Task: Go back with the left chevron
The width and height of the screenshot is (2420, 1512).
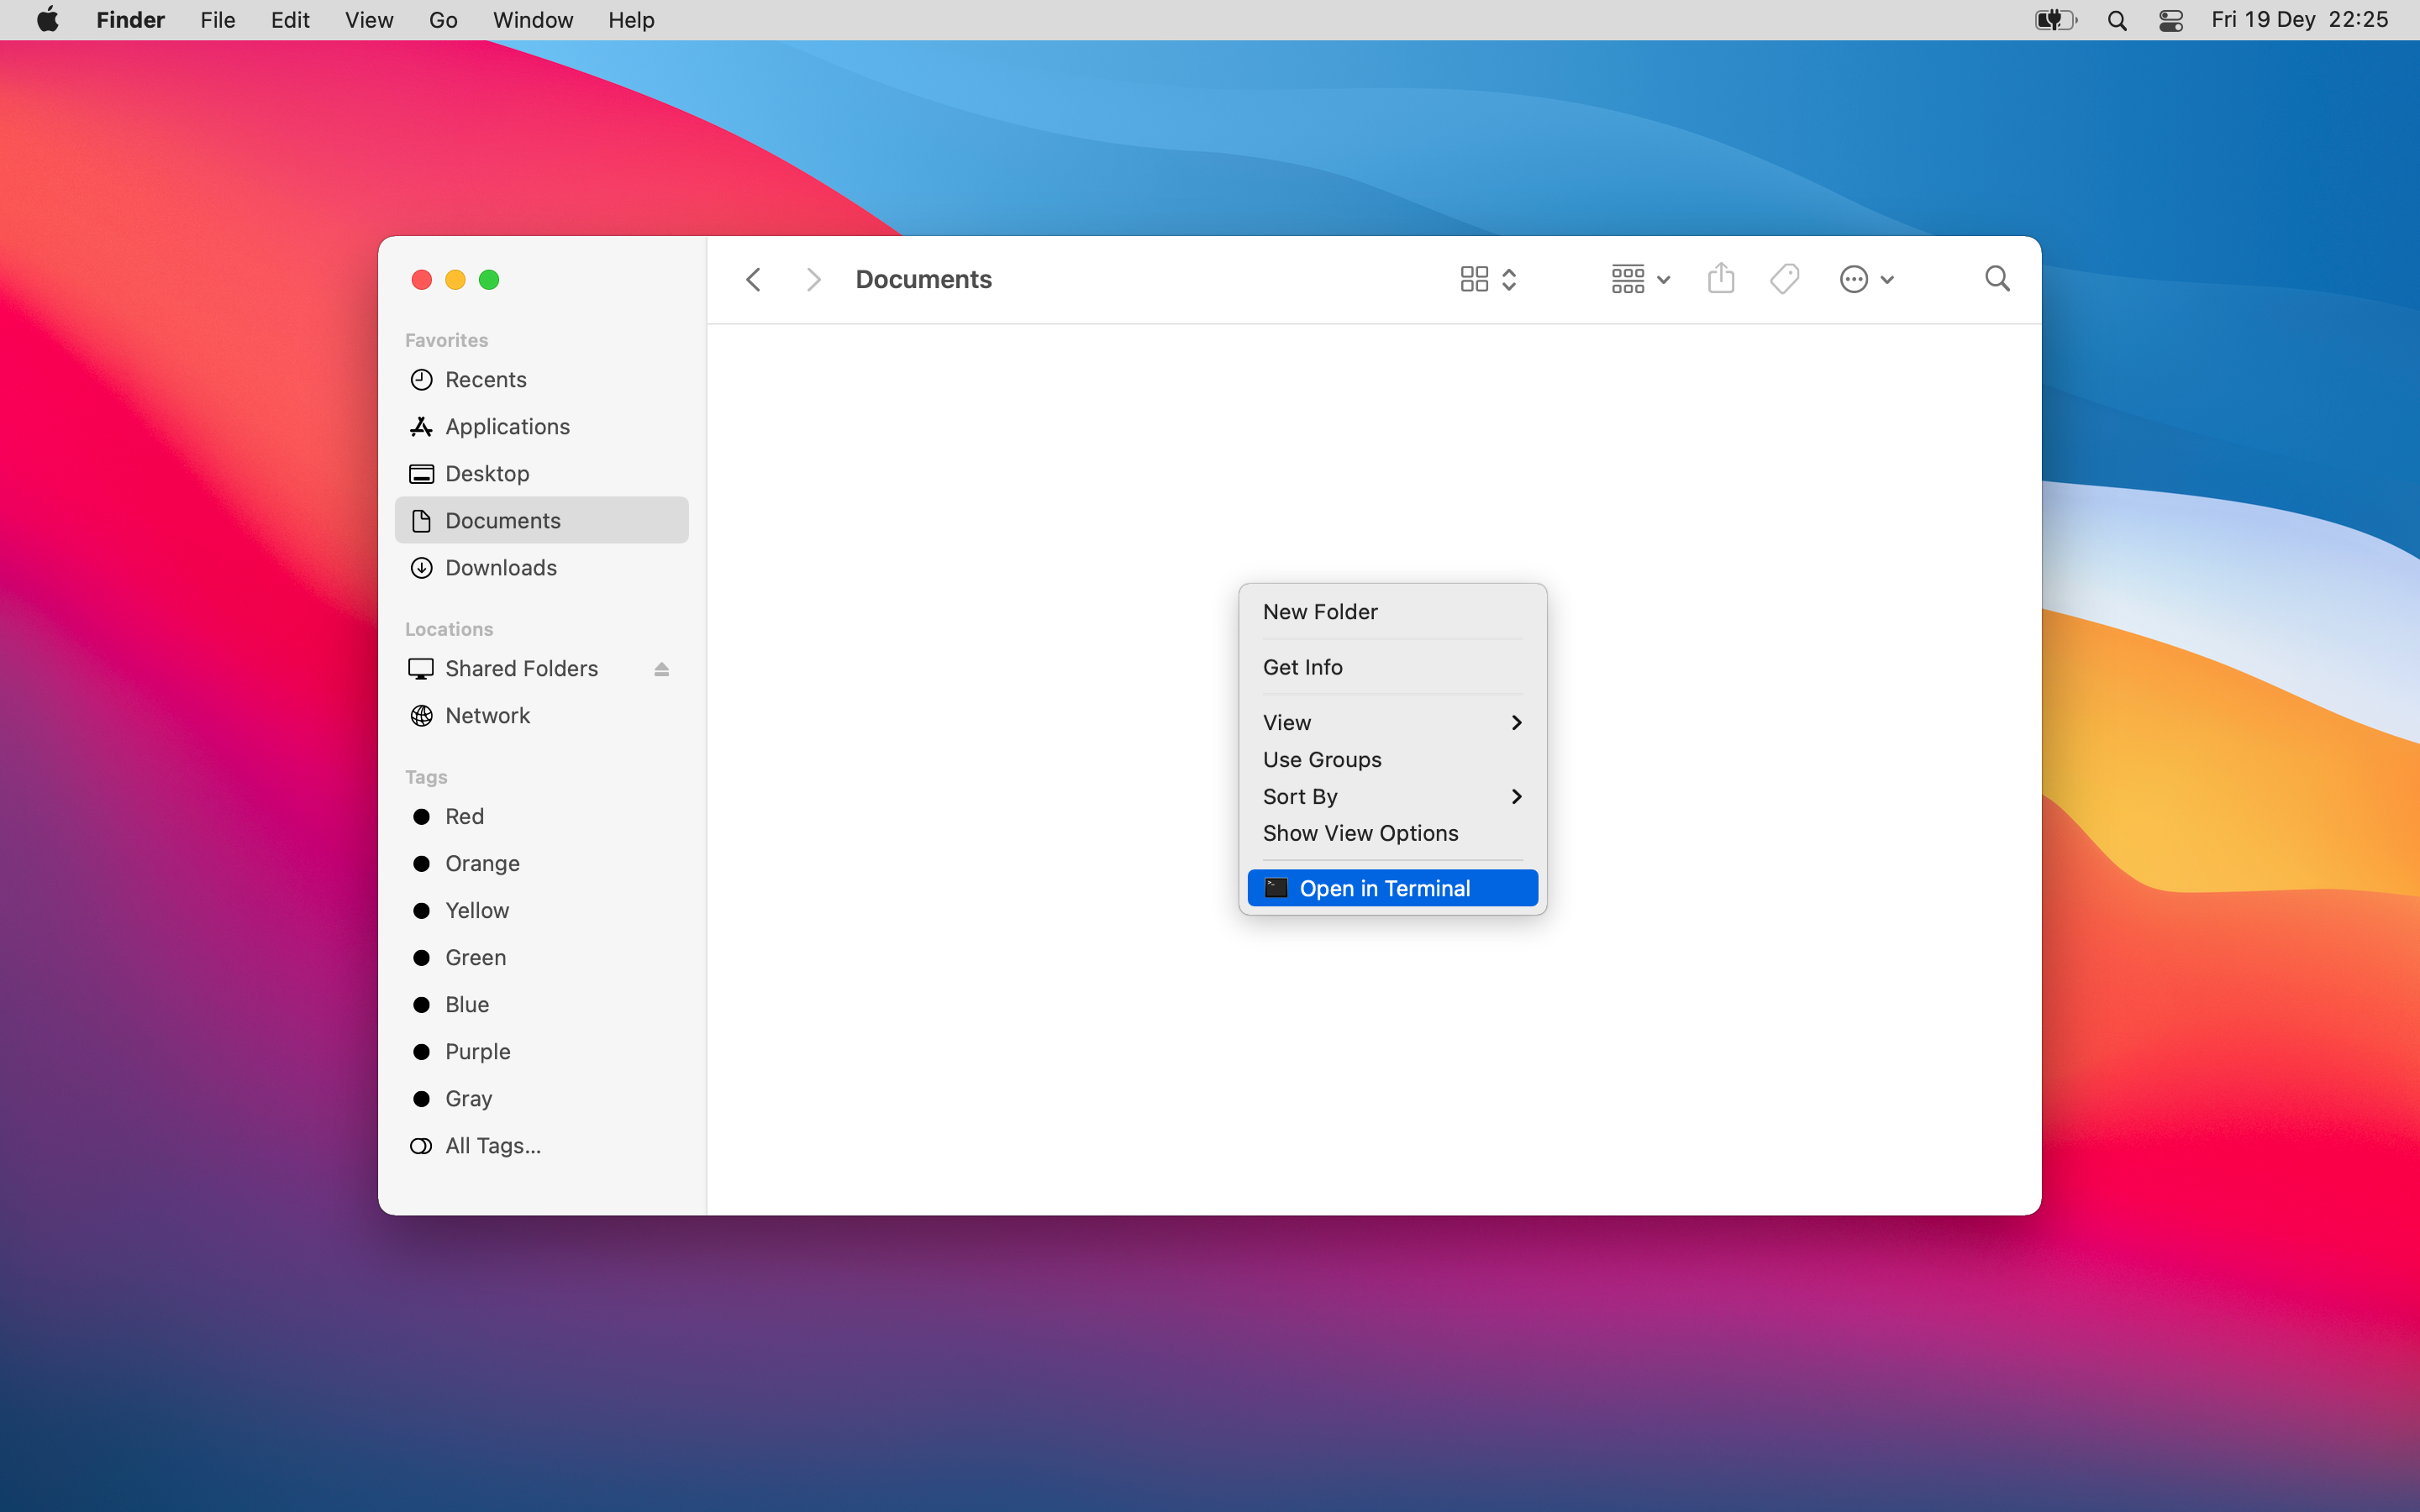Action: pyautogui.click(x=754, y=280)
